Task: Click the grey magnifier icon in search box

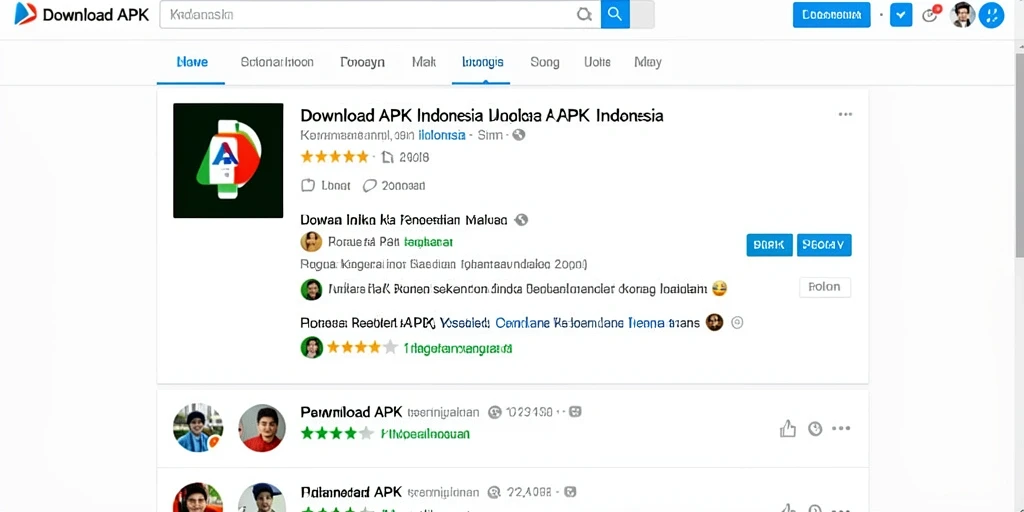Action: tap(584, 14)
